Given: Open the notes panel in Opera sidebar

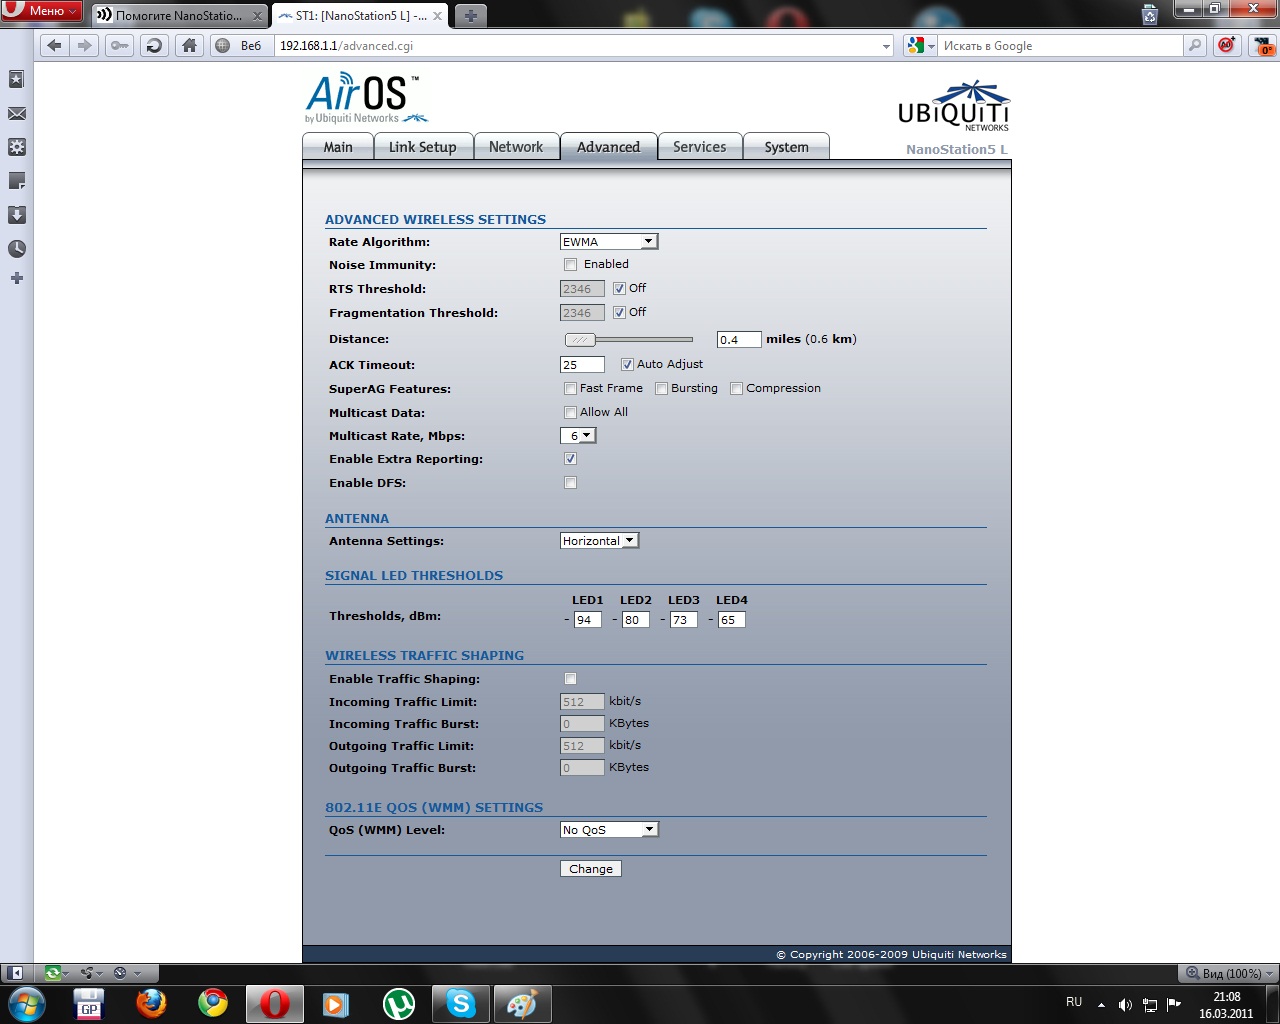Looking at the screenshot, I should click(17, 181).
